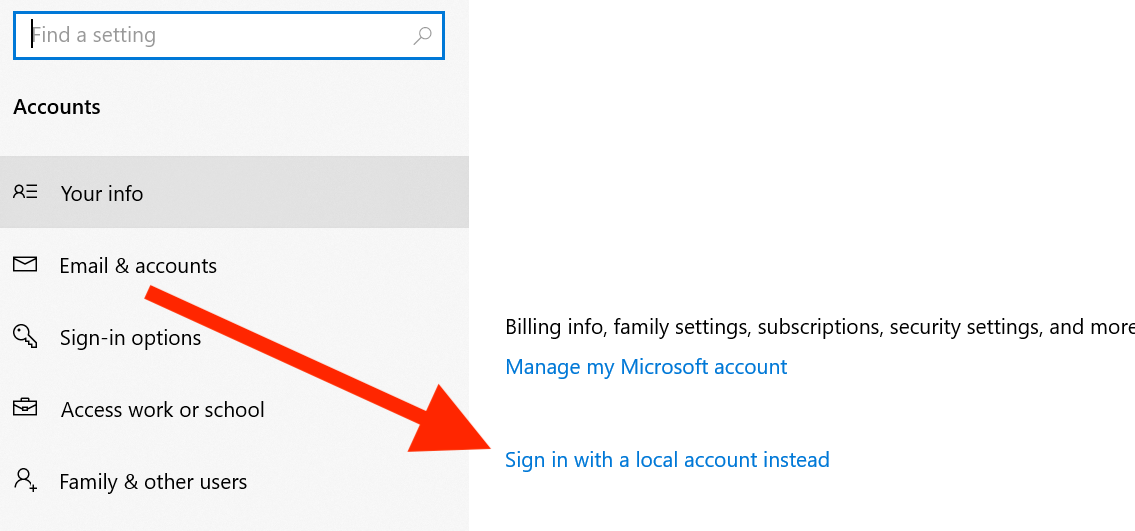
Task: Click the magnifying glass search icon
Action: (422, 36)
